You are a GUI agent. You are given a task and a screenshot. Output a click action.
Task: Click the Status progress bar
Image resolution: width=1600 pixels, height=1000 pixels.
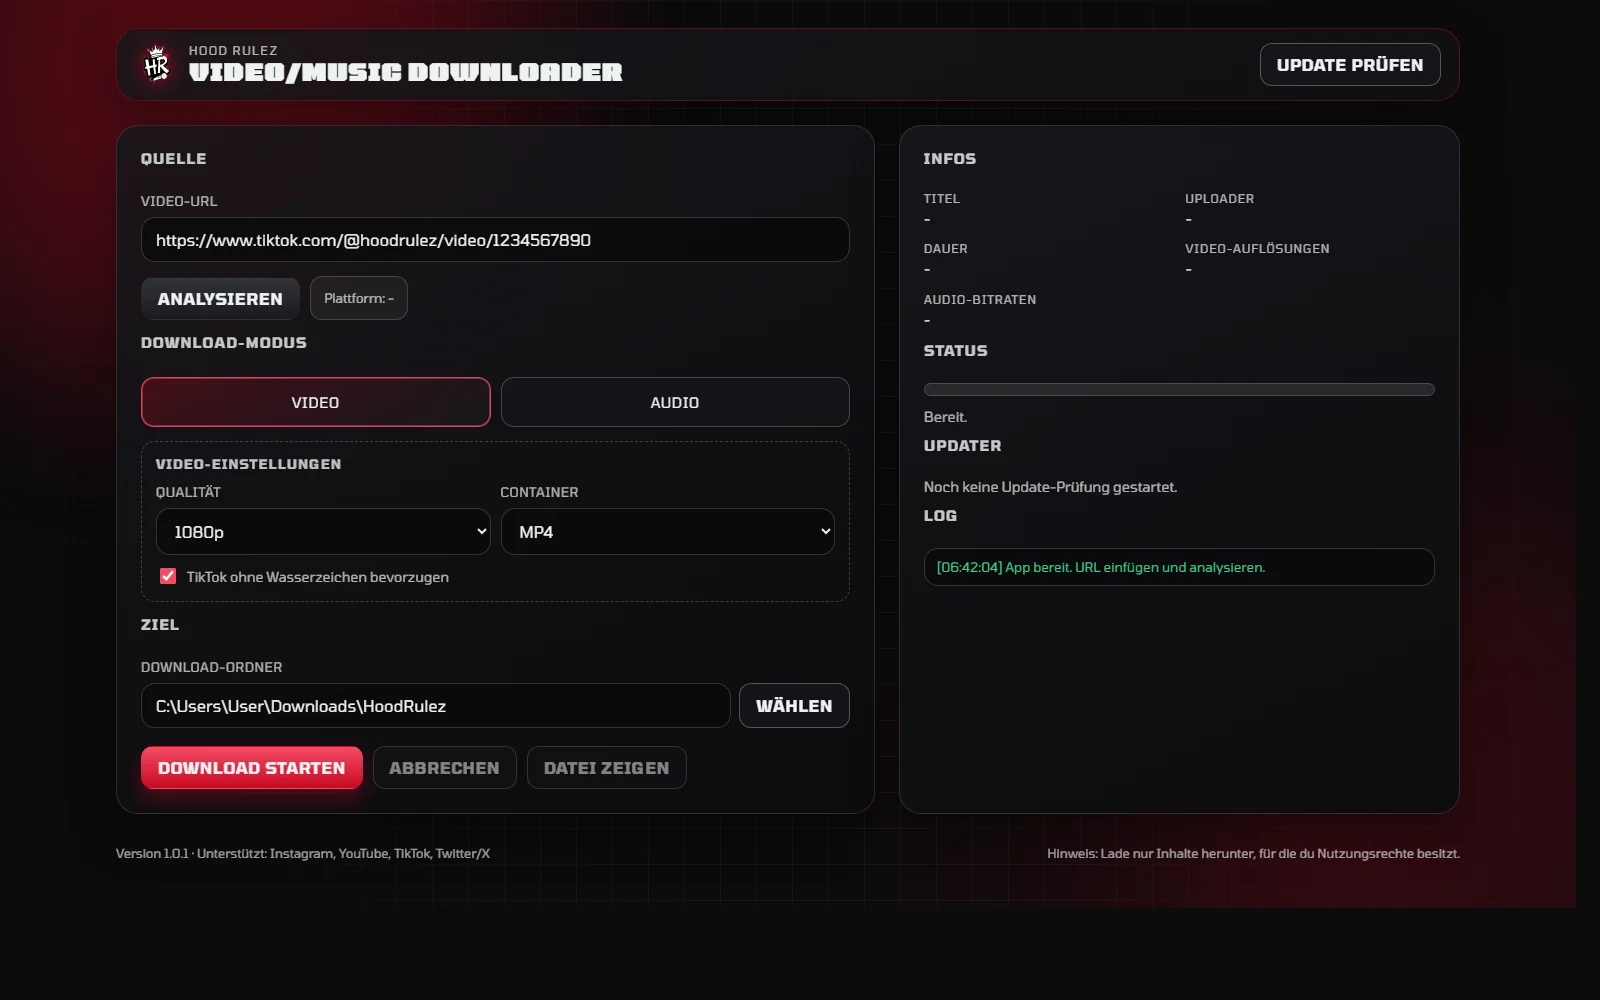pos(1179,389)
